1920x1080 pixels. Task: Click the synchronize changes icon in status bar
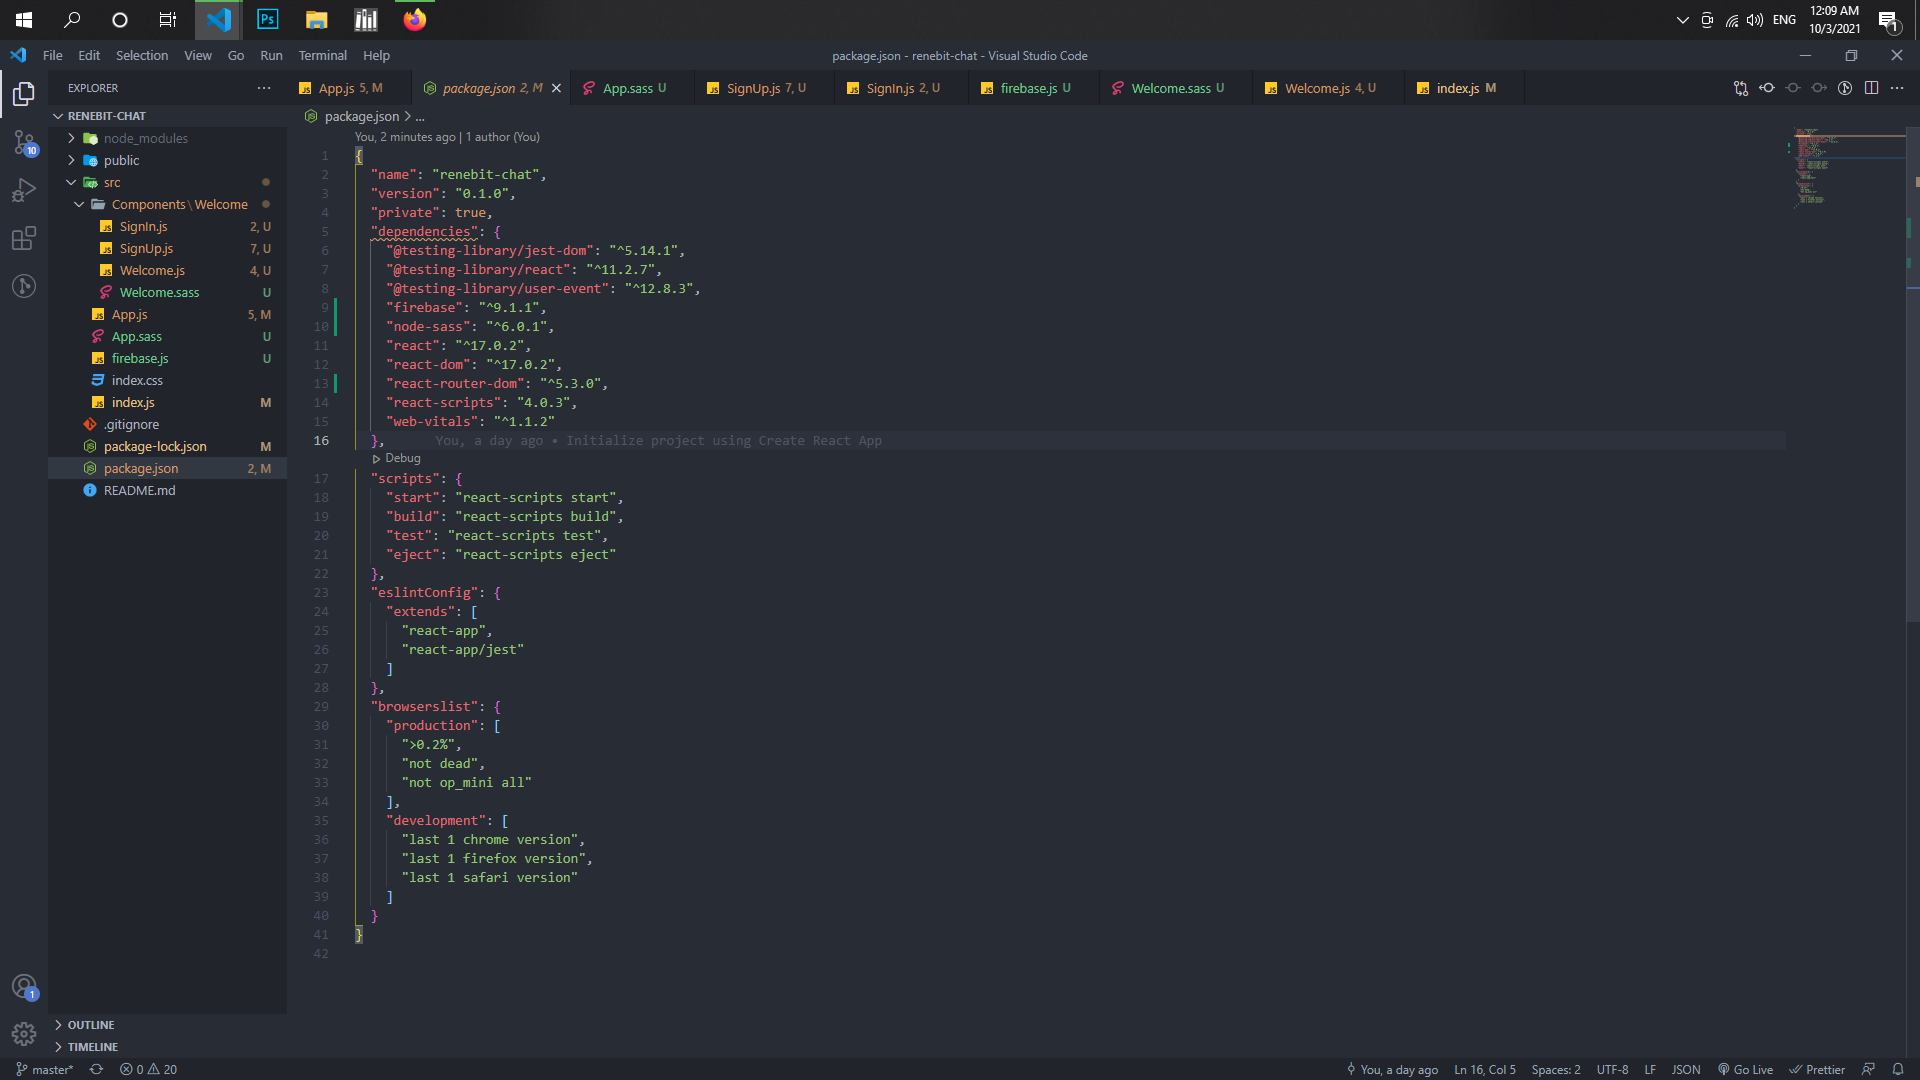click(96, 1069)
